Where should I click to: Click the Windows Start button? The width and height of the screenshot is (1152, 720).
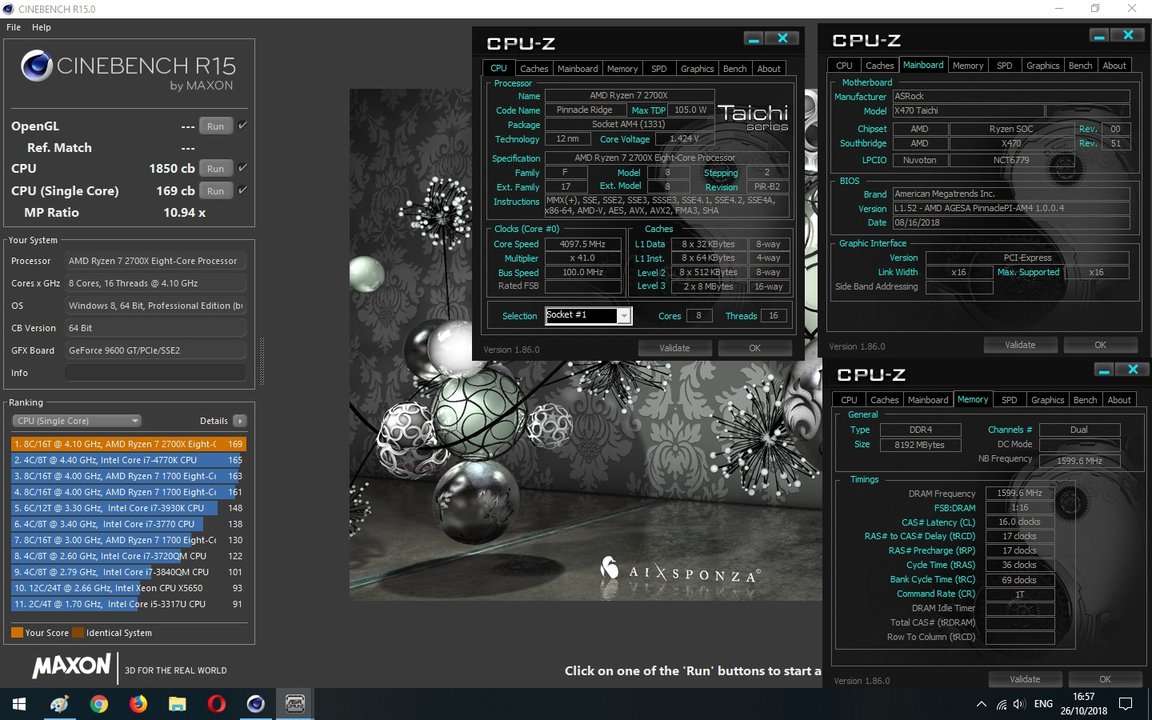(19, 704)
